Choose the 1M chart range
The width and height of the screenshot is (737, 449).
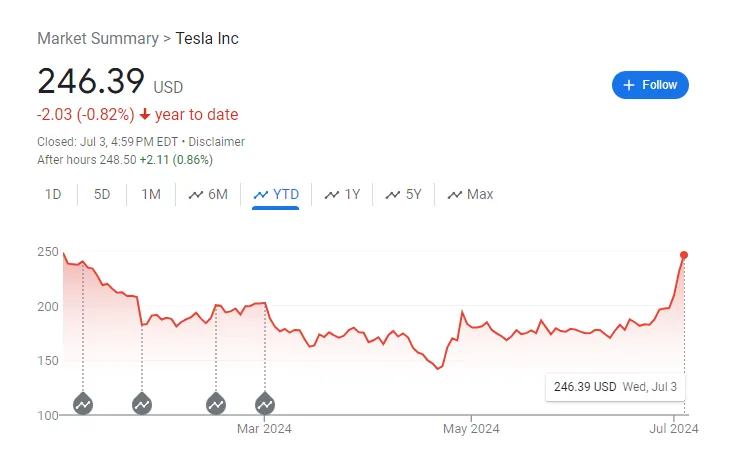[151, 194]
